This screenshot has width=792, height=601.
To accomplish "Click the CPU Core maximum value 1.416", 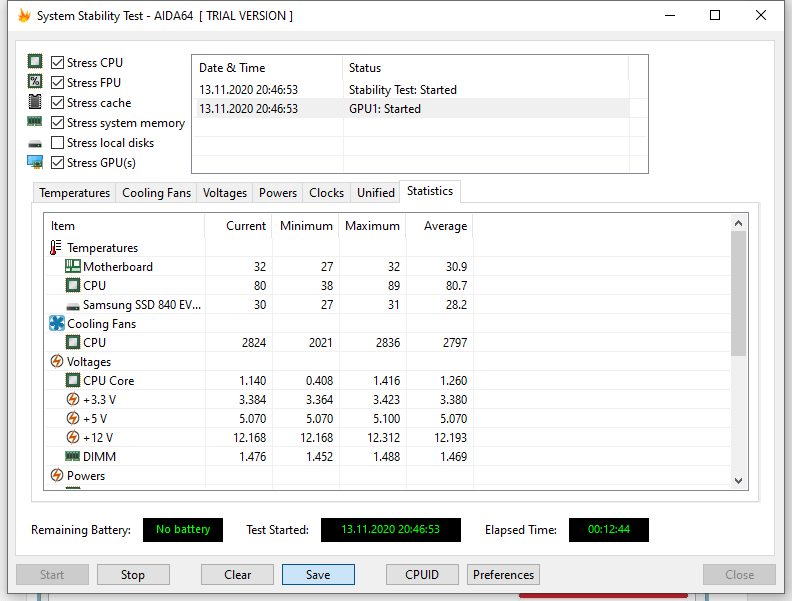I will (x=386, y=381).
